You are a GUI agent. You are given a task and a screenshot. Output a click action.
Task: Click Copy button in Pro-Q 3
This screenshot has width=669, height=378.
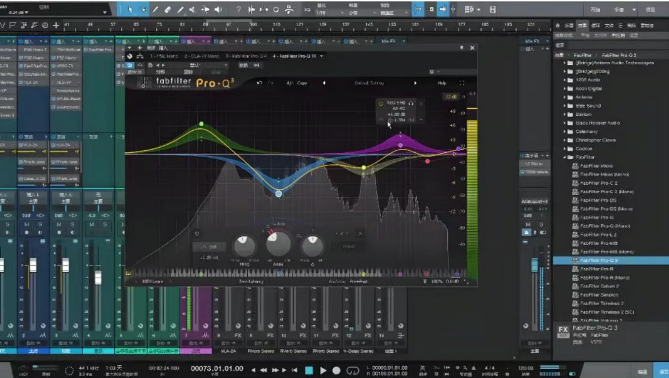click(302, 83)
